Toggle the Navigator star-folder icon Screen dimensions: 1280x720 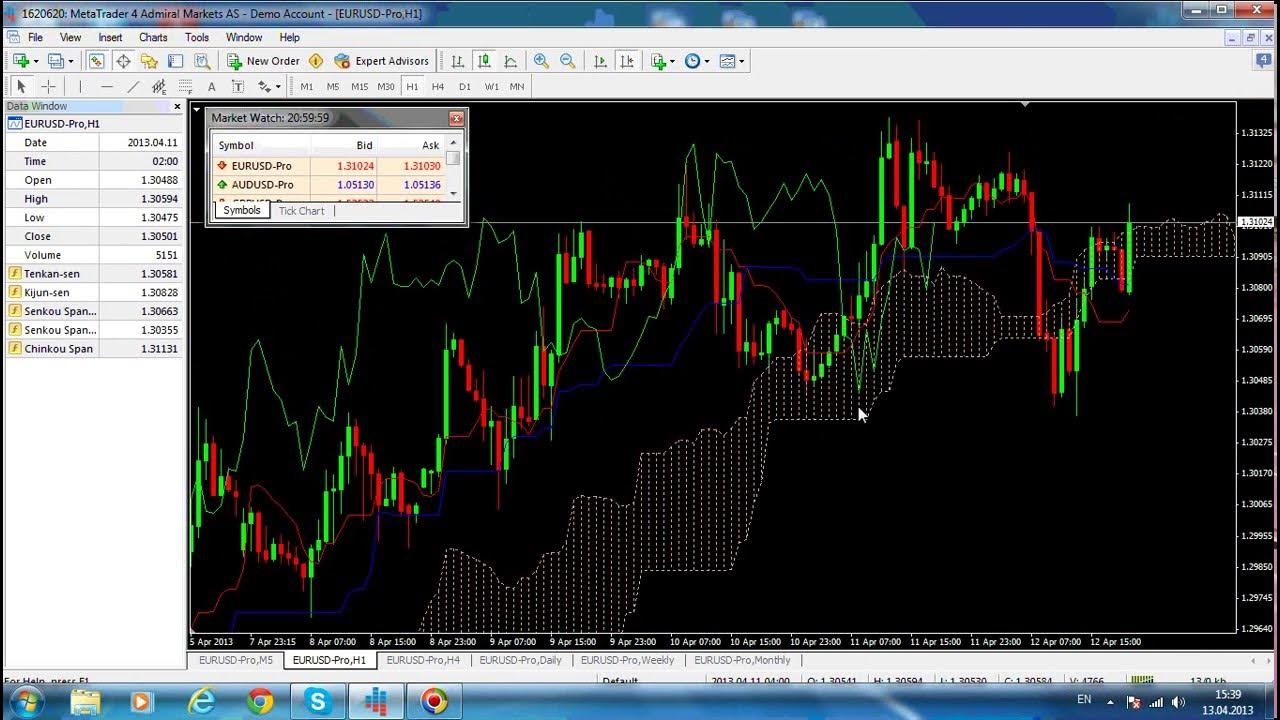(149, 61)
